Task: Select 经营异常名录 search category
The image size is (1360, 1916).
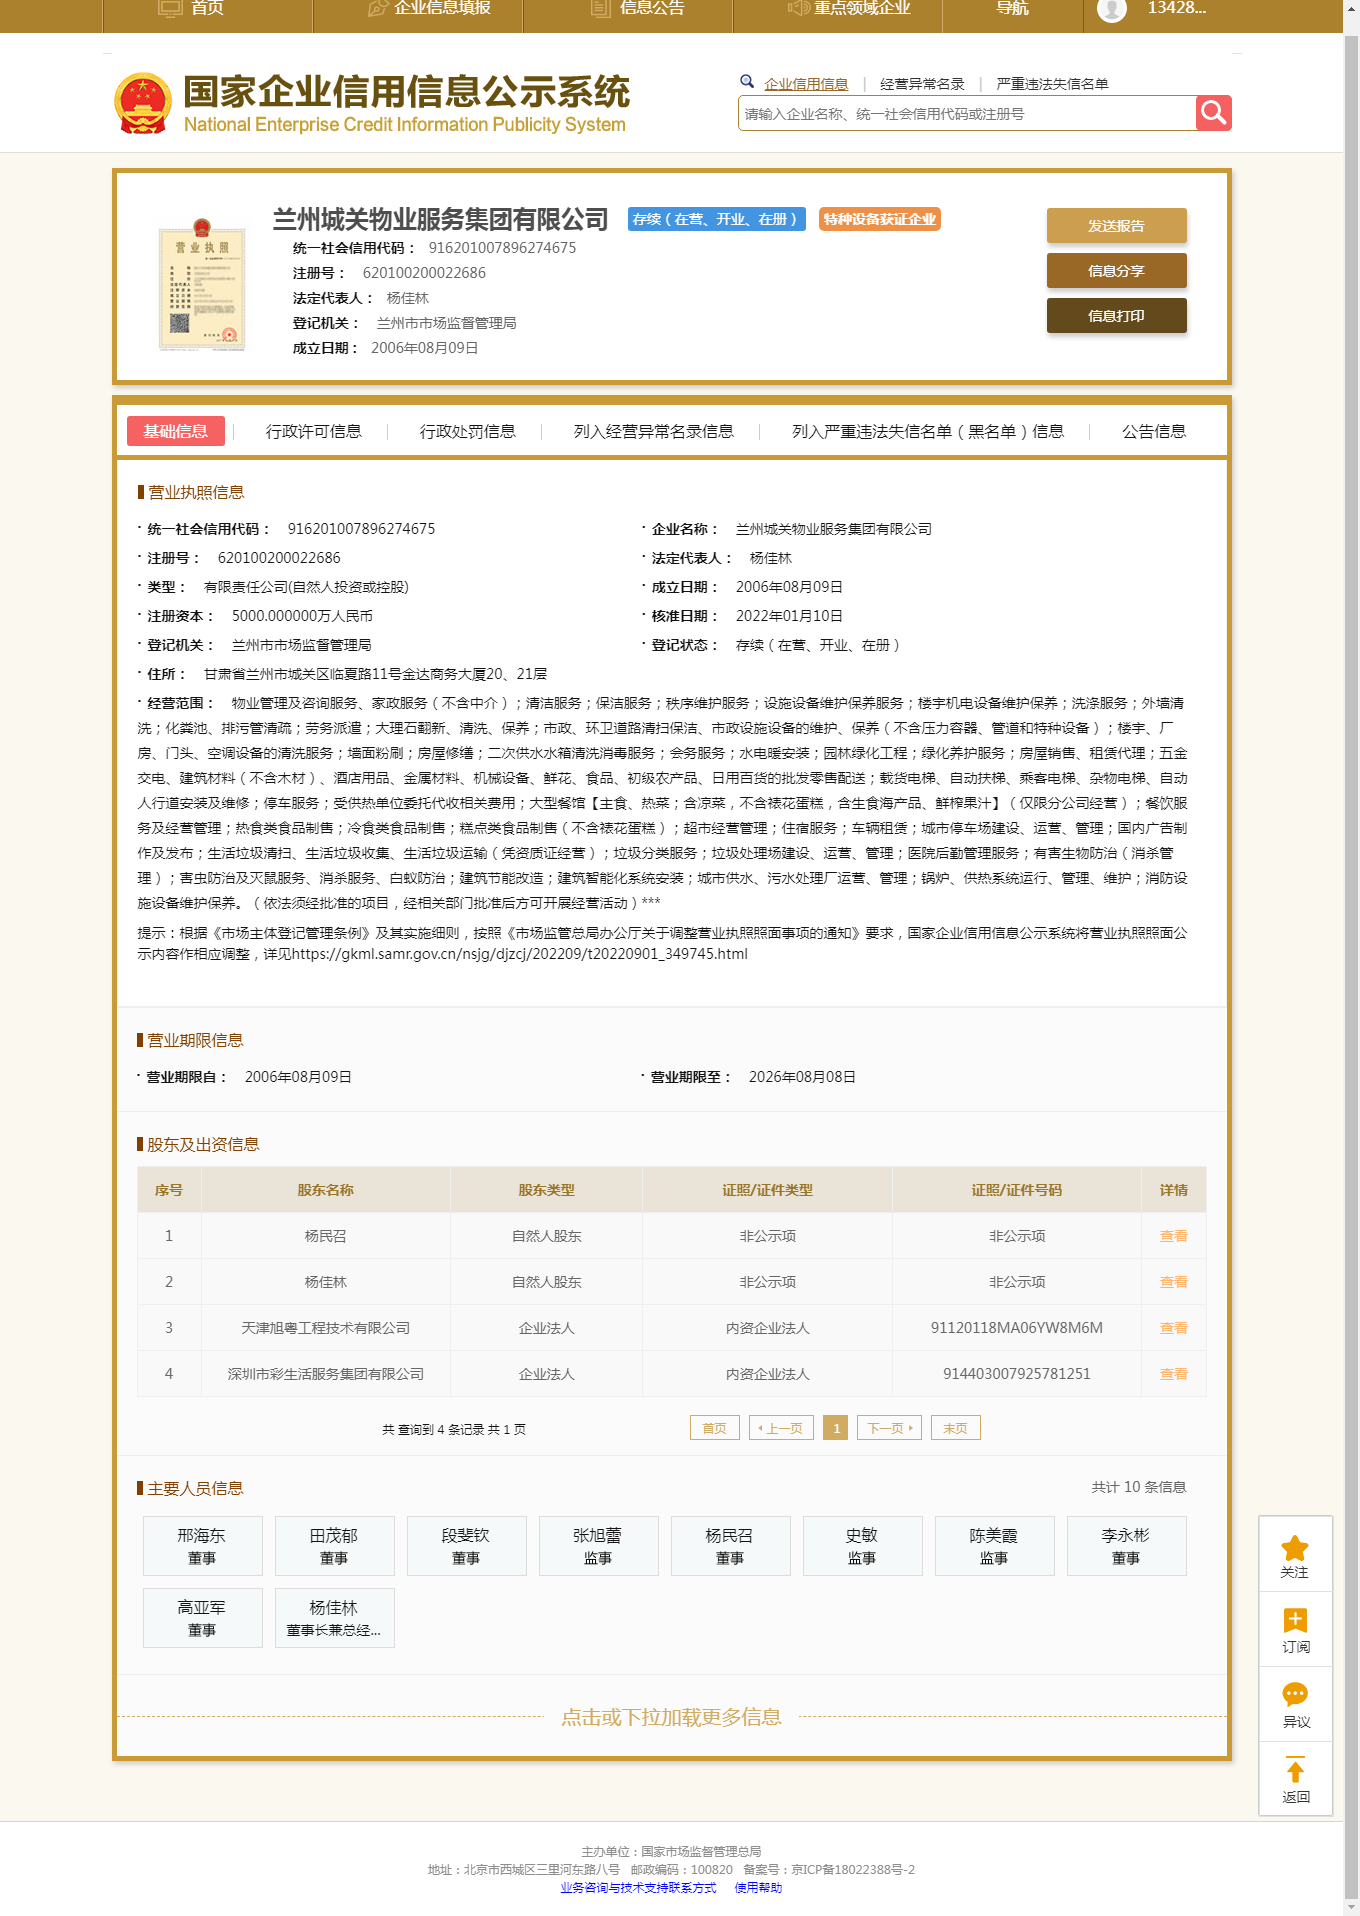Action: click(922, 84)
